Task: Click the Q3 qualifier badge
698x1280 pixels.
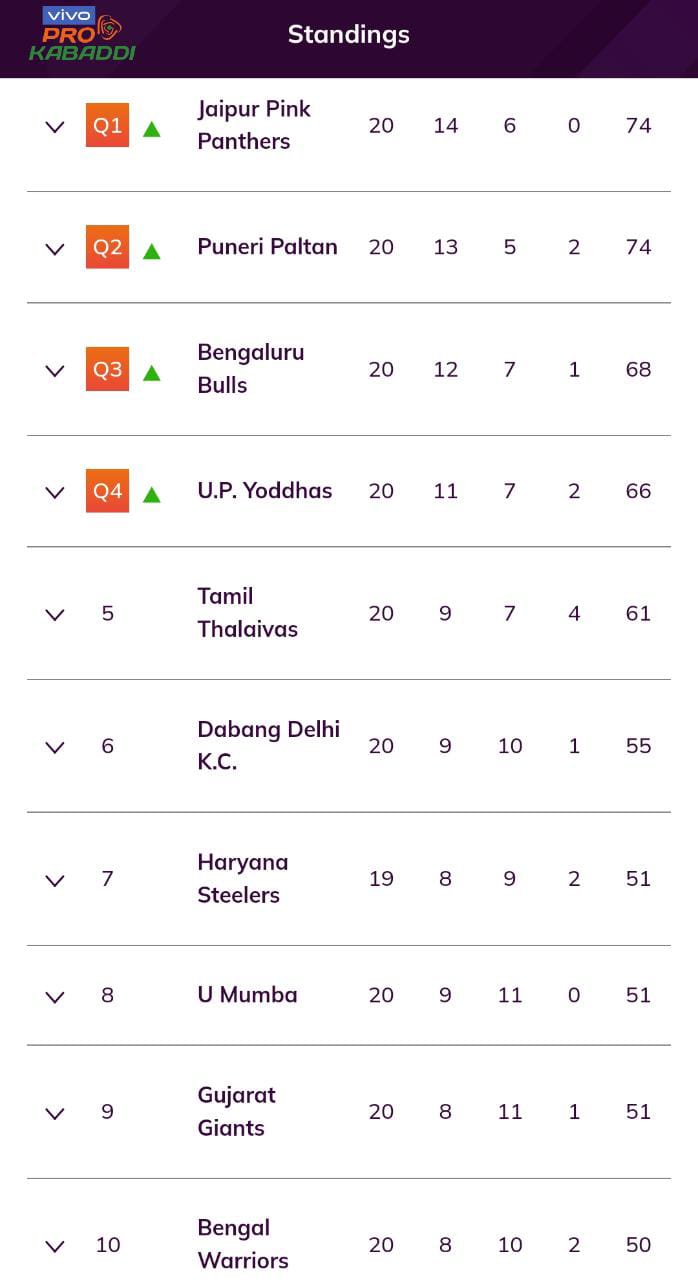Action: 107,369
